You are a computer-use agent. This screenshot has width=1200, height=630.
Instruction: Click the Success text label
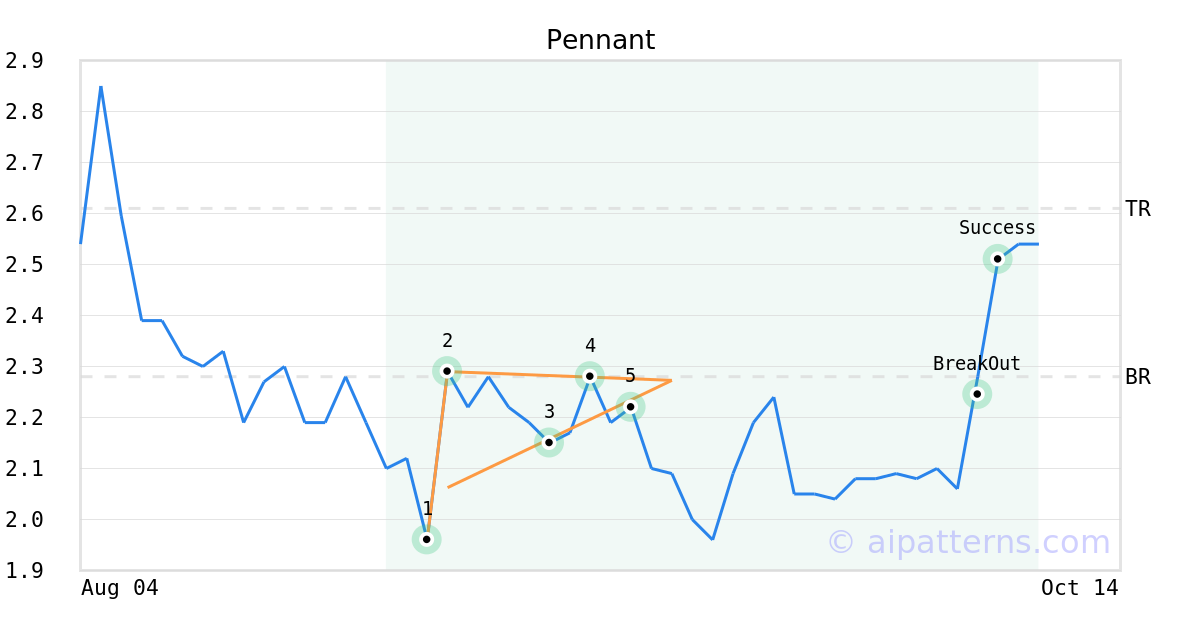click(997, 228)
